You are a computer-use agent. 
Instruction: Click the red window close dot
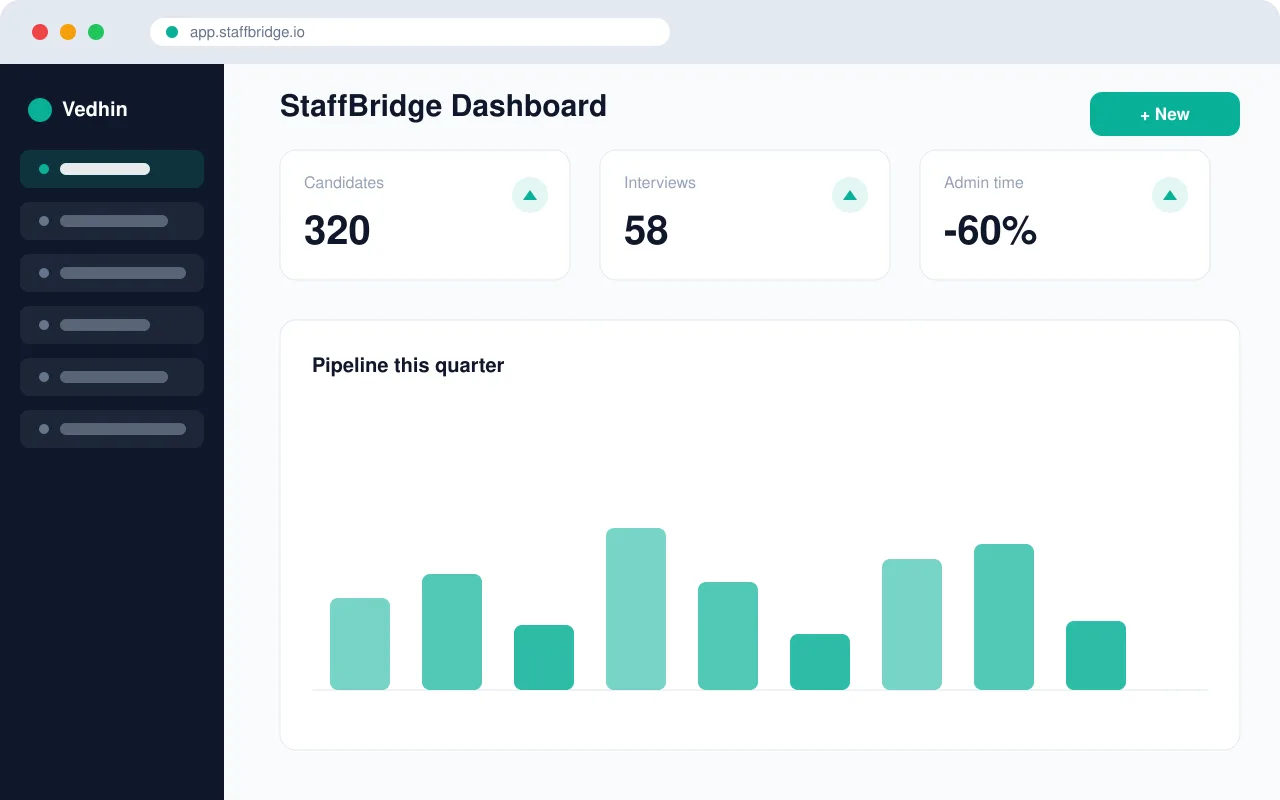click(x=40, y=32)
